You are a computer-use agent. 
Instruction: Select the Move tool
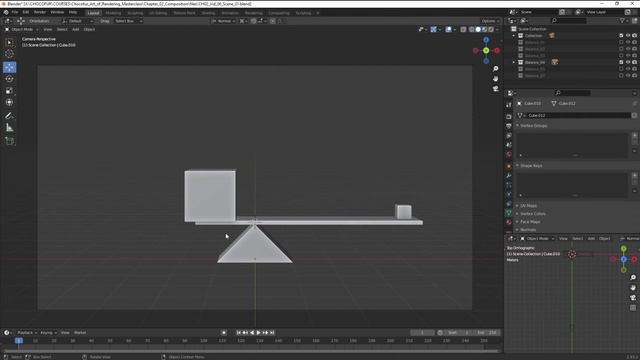click(x=9, y=67)
